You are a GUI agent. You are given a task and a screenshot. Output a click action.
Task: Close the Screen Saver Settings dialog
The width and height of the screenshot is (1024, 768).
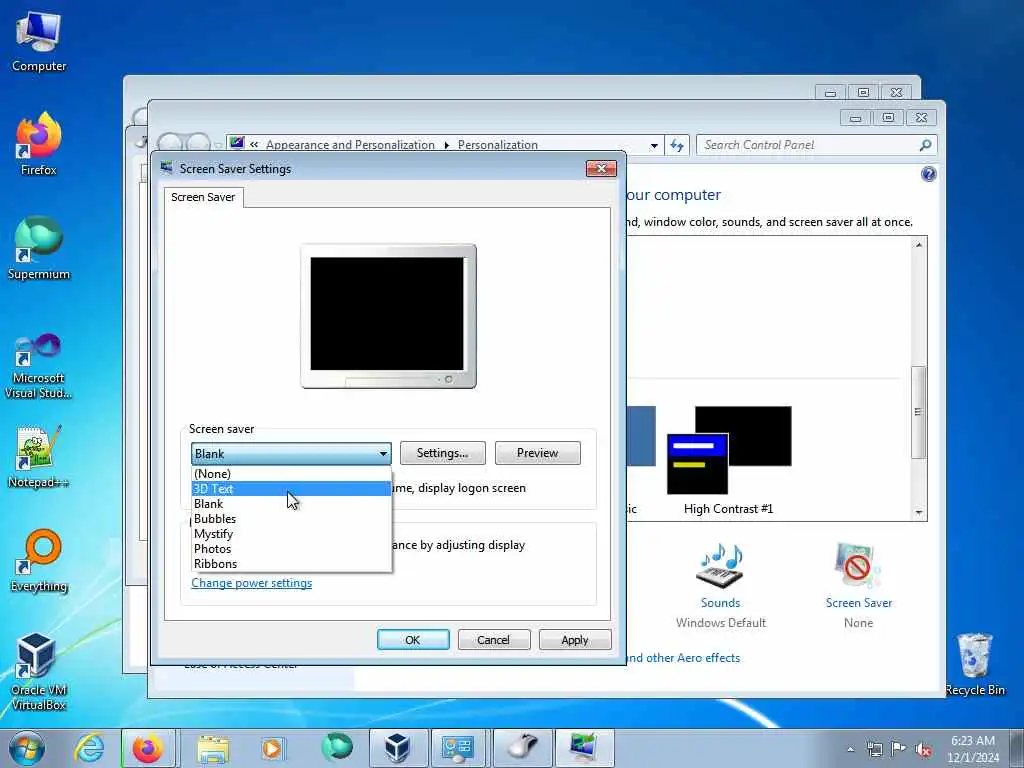(601, 169)
